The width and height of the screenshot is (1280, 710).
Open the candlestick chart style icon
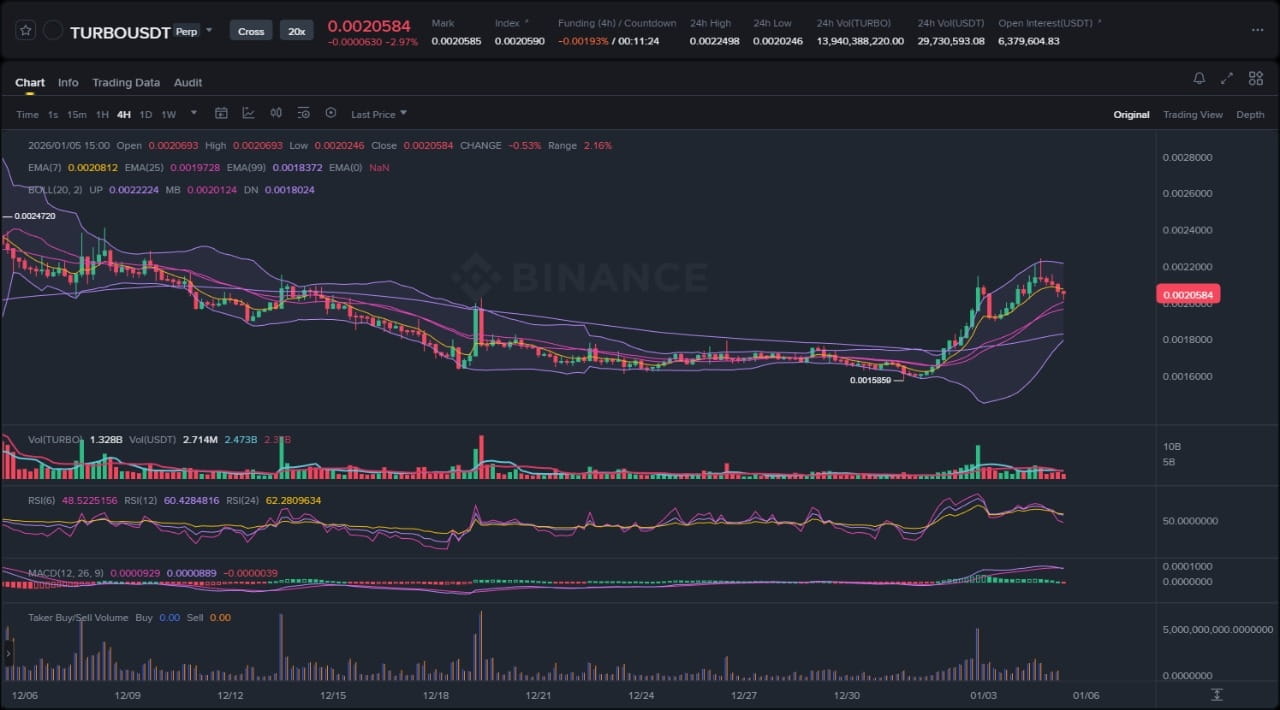pos(276,113)
